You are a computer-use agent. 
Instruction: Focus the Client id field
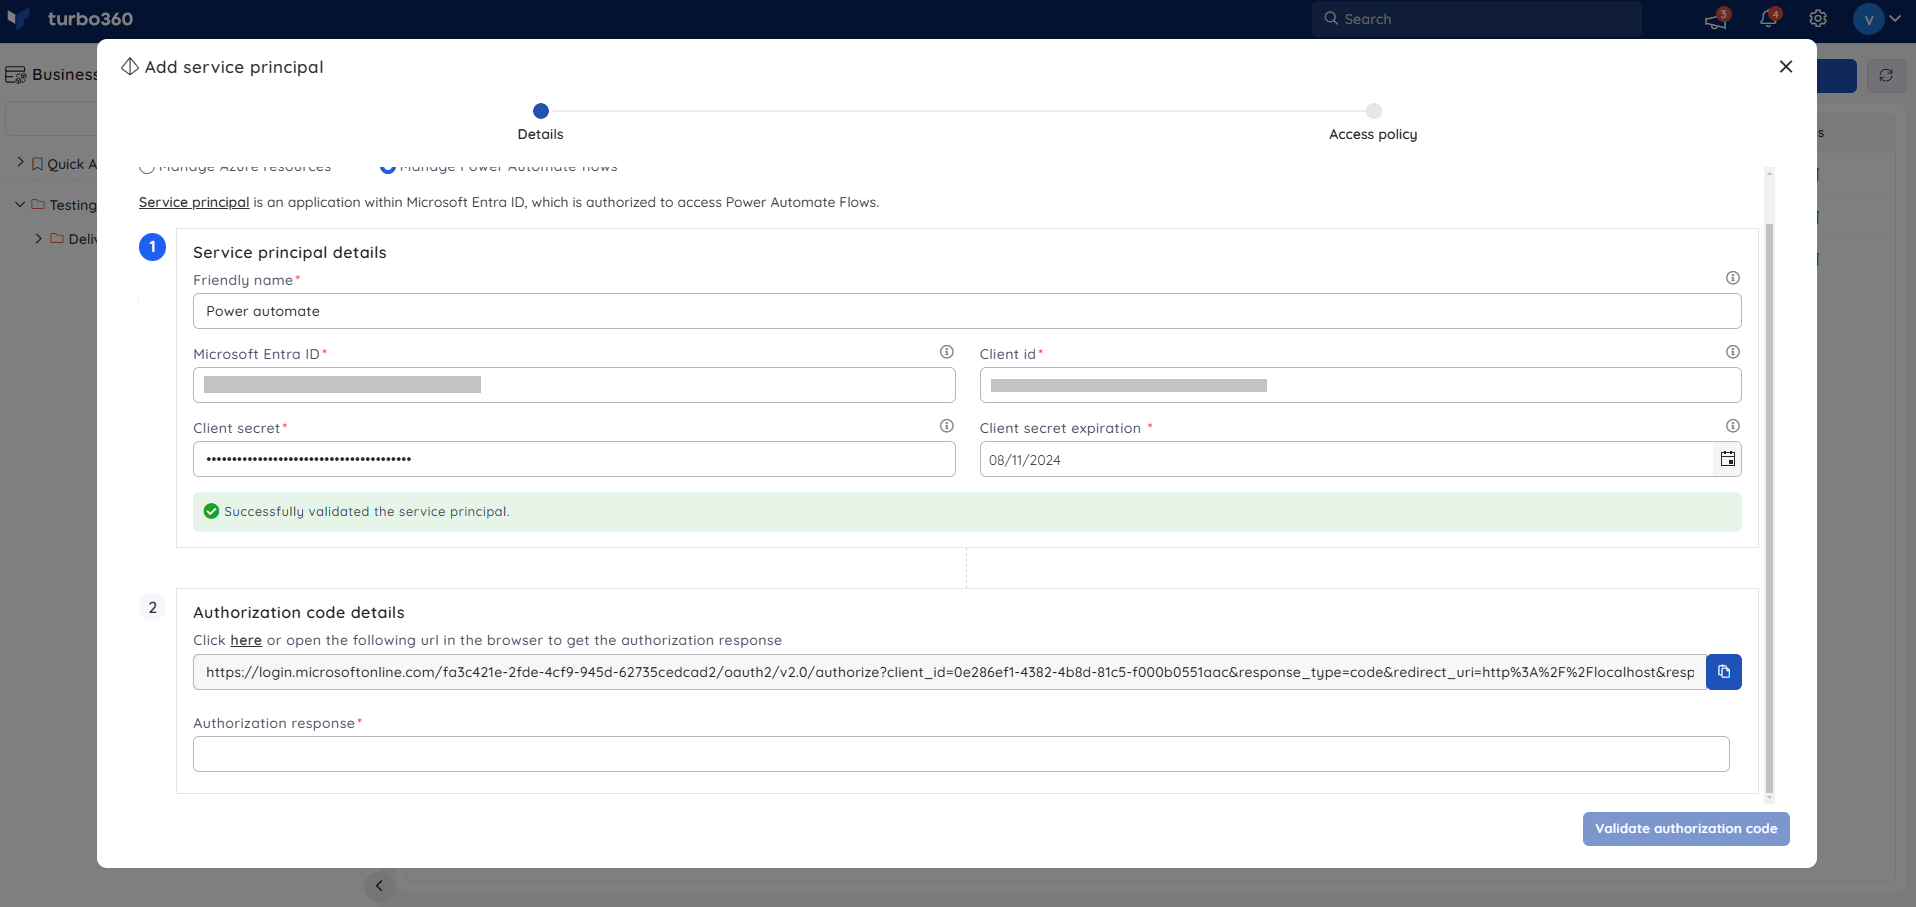coord(1360,385)
